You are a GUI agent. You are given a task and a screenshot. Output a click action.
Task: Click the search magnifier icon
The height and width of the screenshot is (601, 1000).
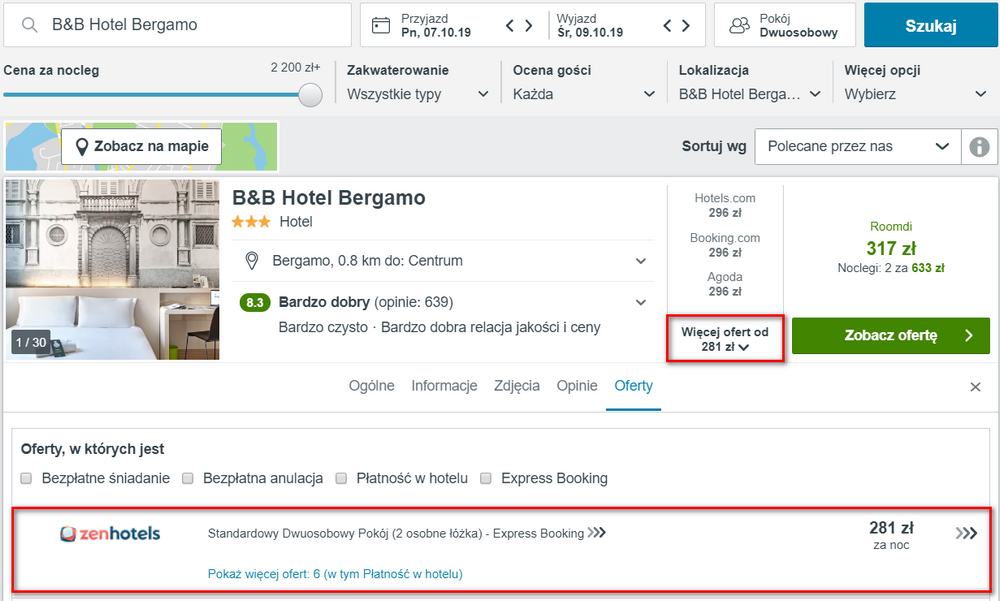pos(29,25)
